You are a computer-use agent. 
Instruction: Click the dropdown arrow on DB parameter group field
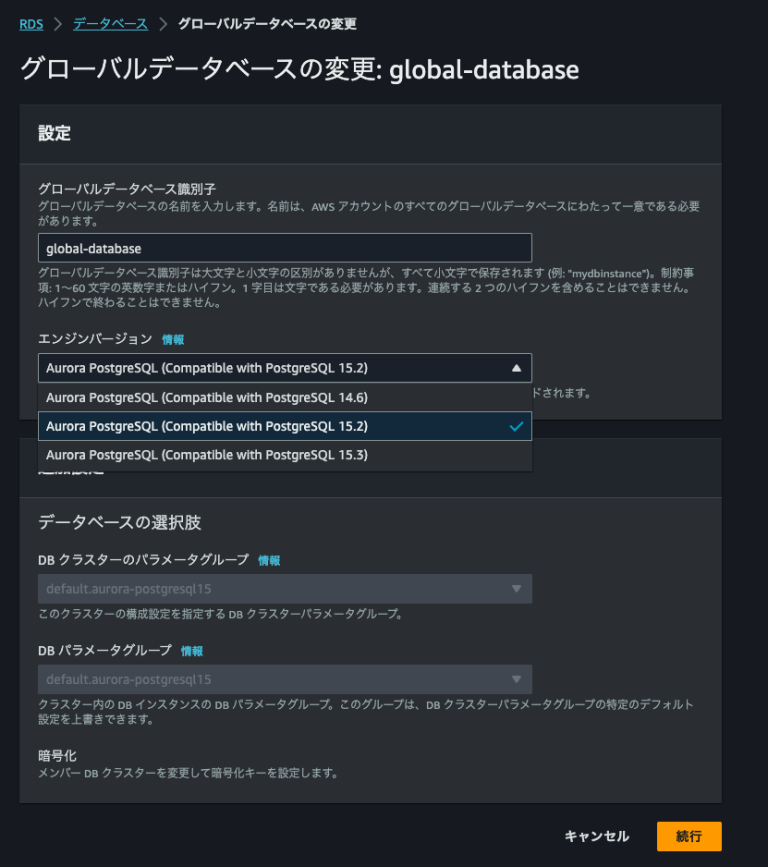515,679
